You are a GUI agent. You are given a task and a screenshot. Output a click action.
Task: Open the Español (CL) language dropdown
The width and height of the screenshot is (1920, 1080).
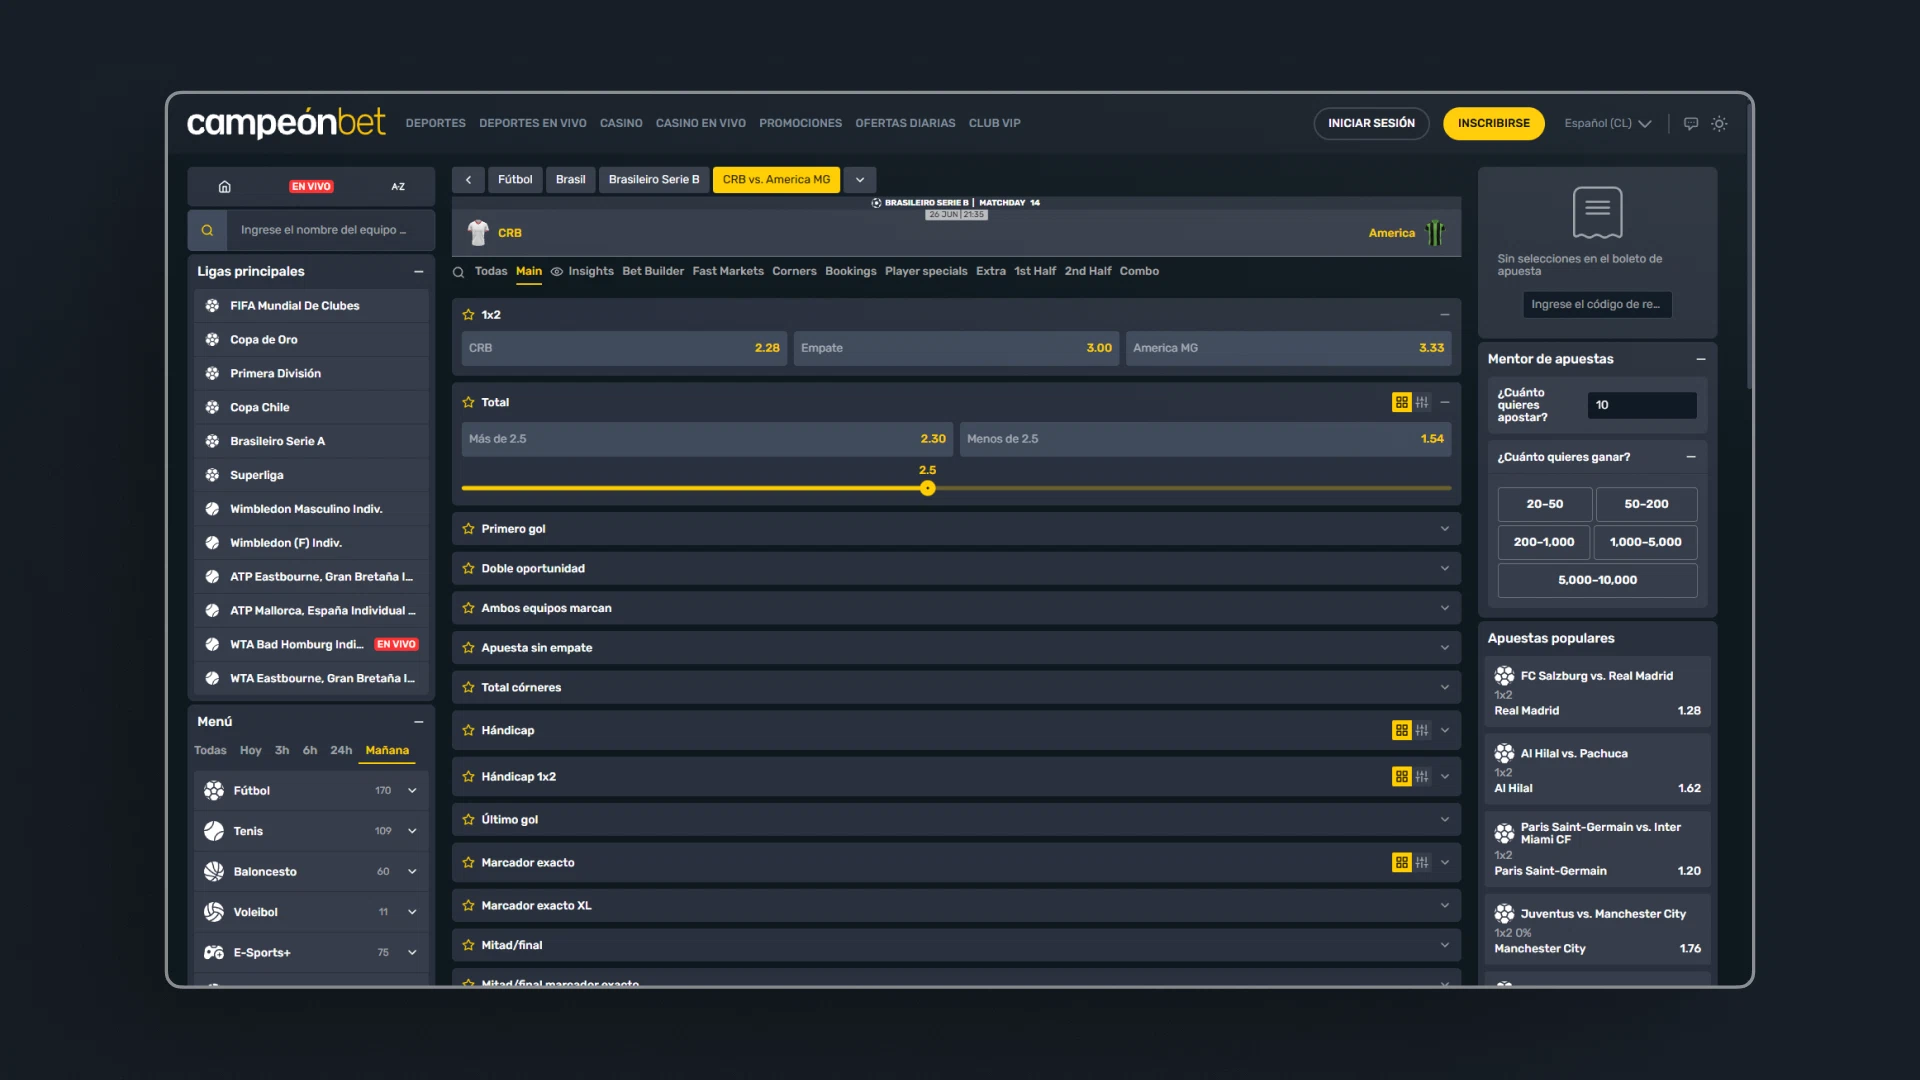coord(1607,124)
